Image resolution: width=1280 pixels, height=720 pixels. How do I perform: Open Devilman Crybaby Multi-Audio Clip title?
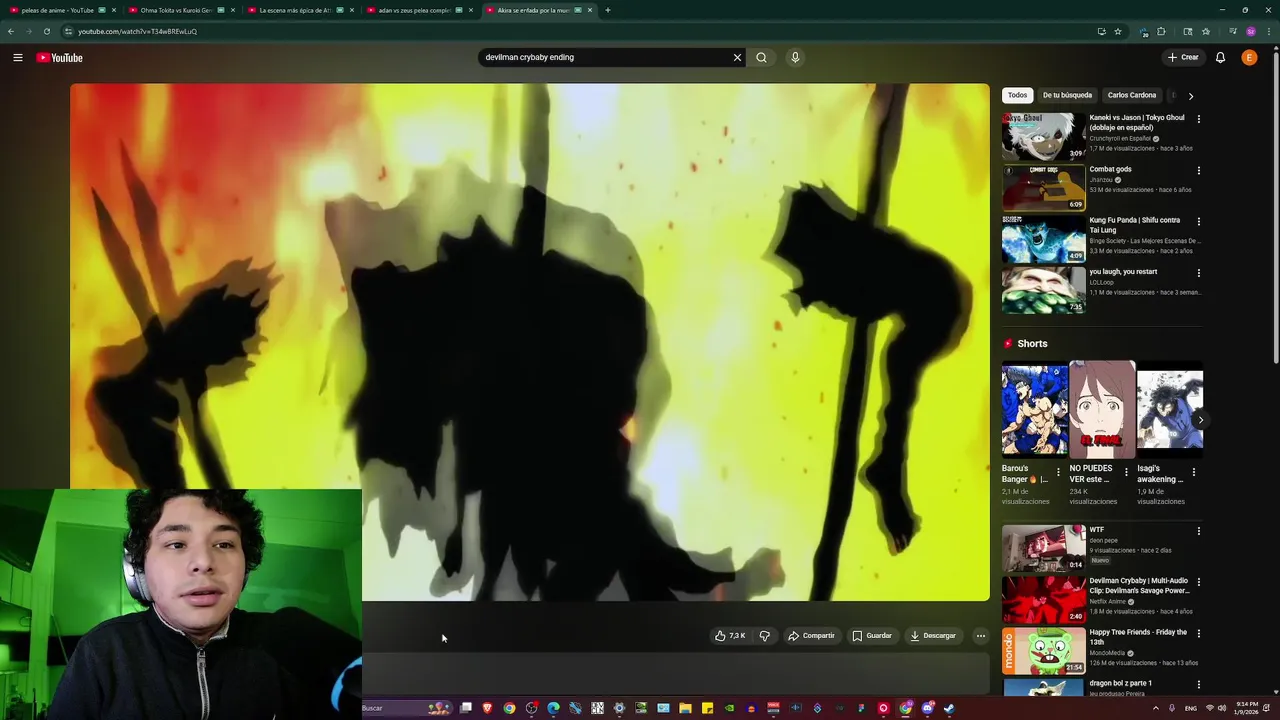tap(1139, 586)
